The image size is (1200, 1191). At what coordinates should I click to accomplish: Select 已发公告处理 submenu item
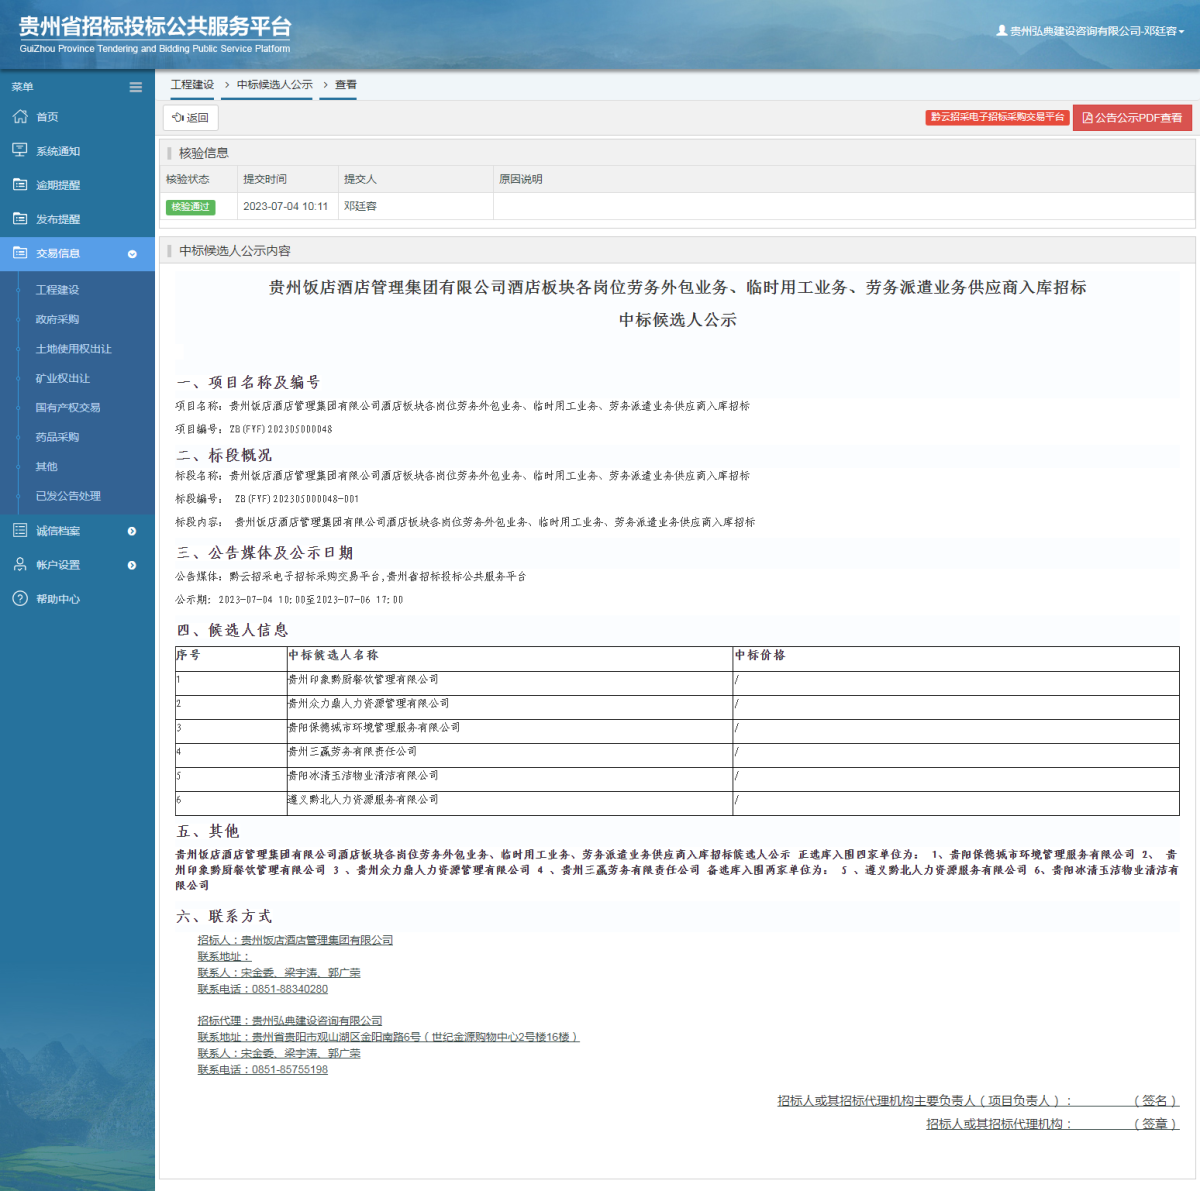[x=68, y=496]
